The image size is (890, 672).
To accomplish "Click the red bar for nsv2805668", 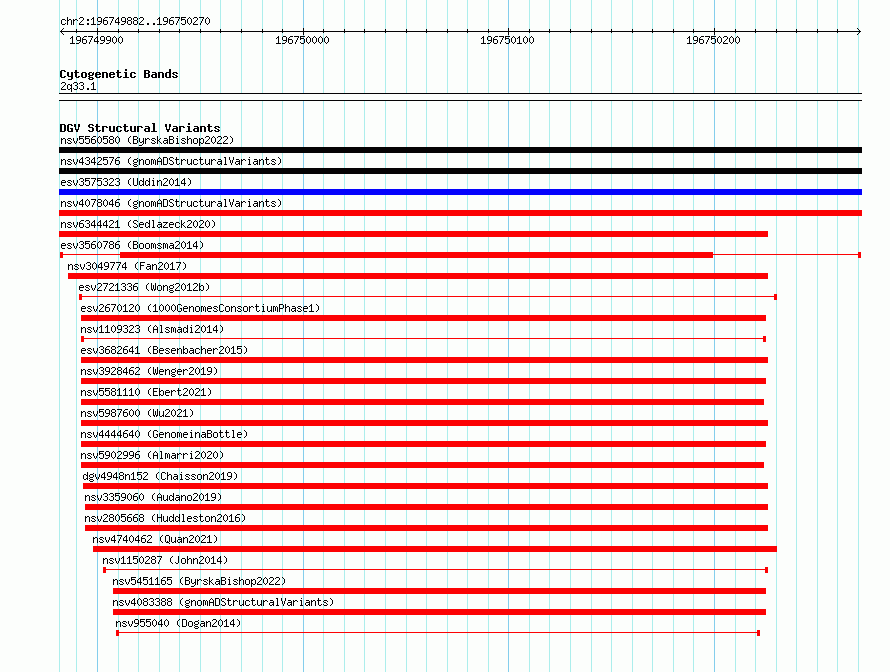I will point(426,528).
